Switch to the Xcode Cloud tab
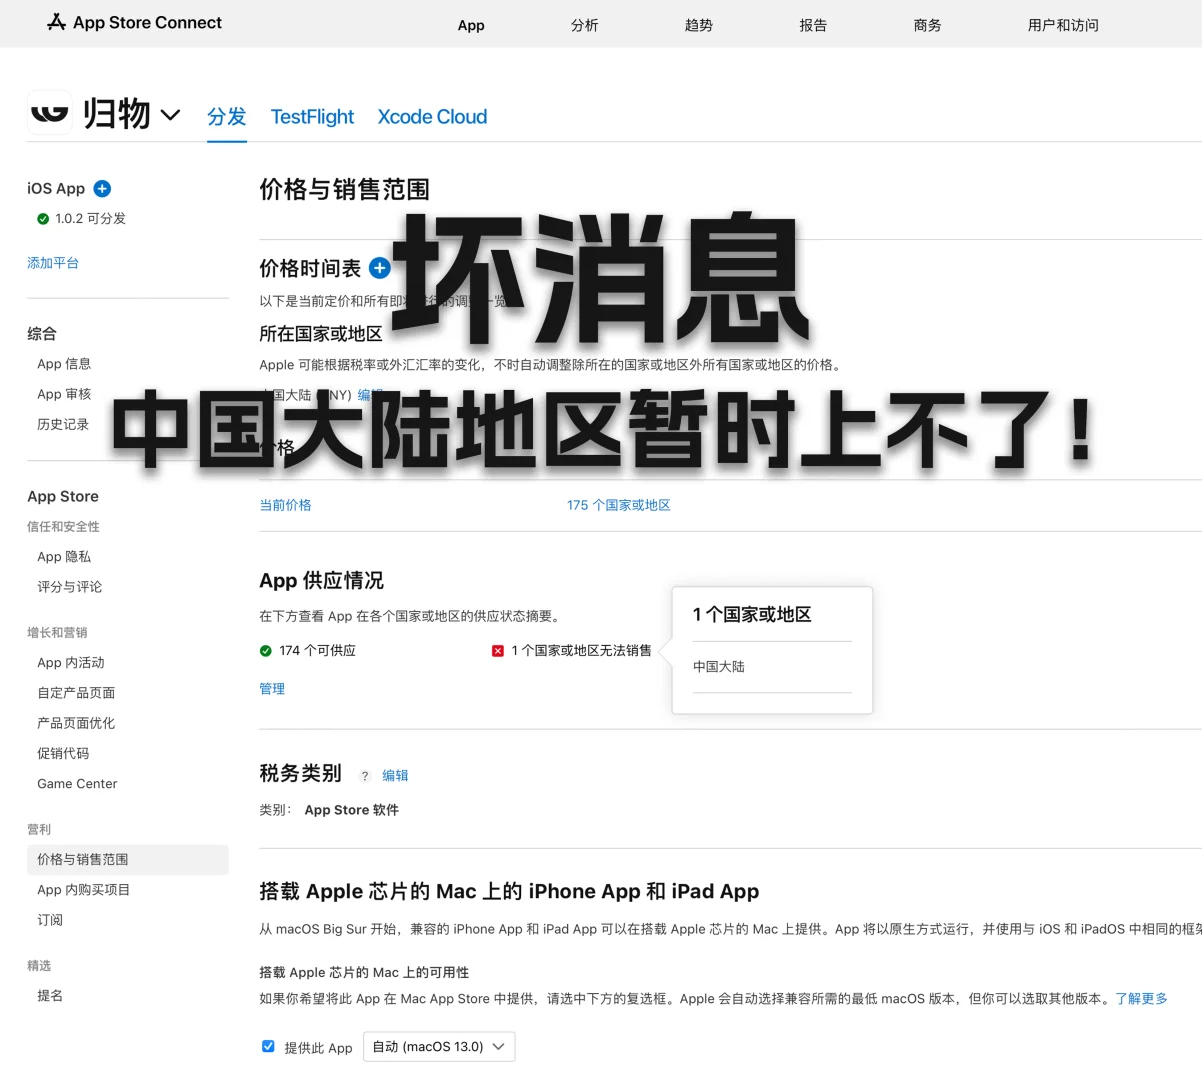The width and height of the screenshot is (1202, 1080). click(x=432, y=117)
